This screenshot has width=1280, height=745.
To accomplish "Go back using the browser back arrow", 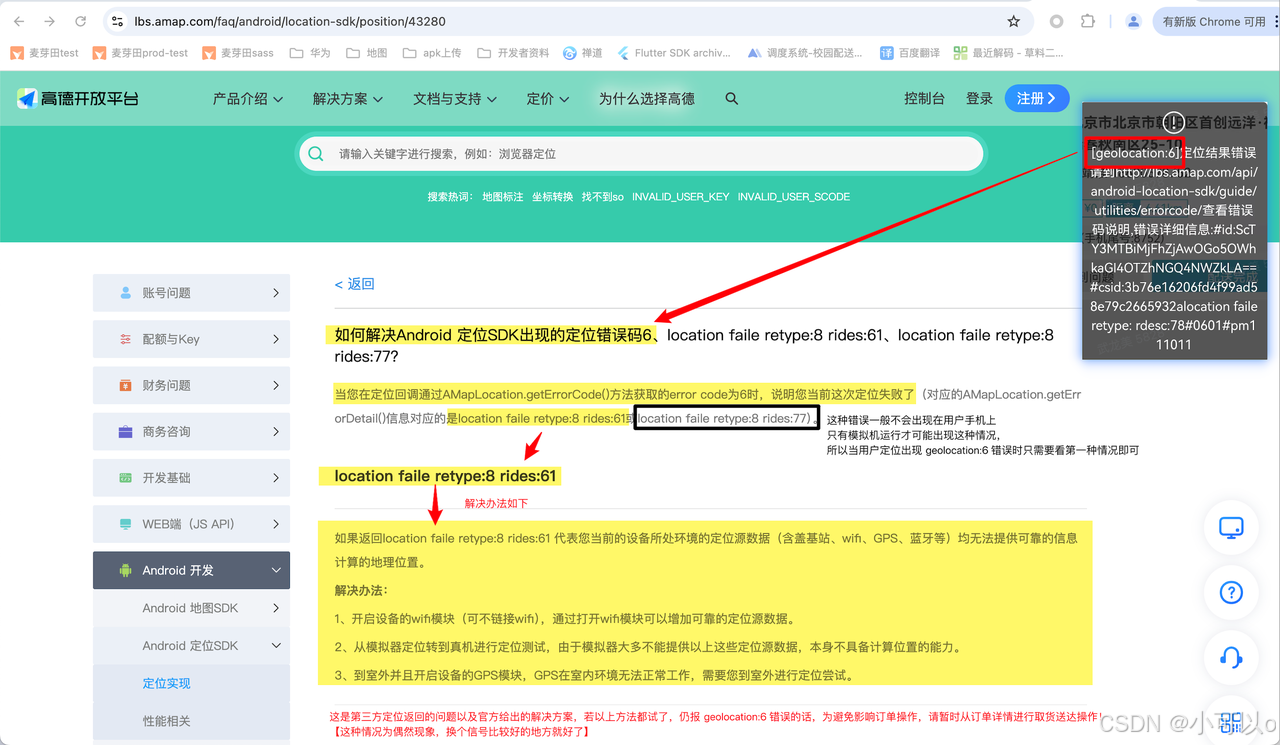I will tap(20, 21).
